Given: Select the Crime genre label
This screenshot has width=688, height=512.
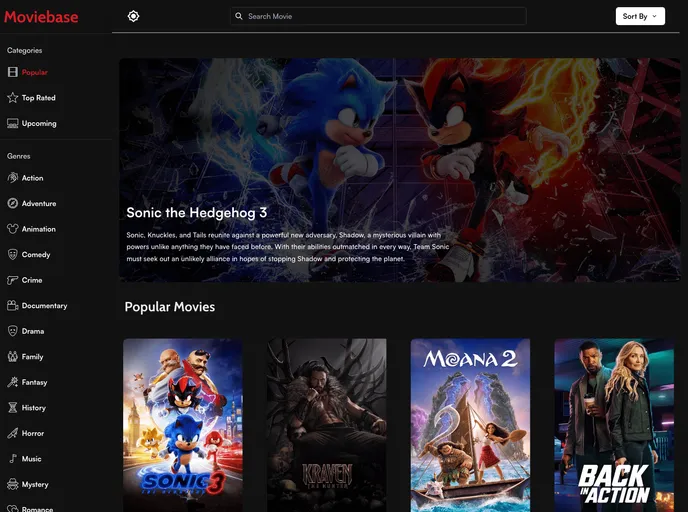Looking at the screenshot, I should point(32,280).
